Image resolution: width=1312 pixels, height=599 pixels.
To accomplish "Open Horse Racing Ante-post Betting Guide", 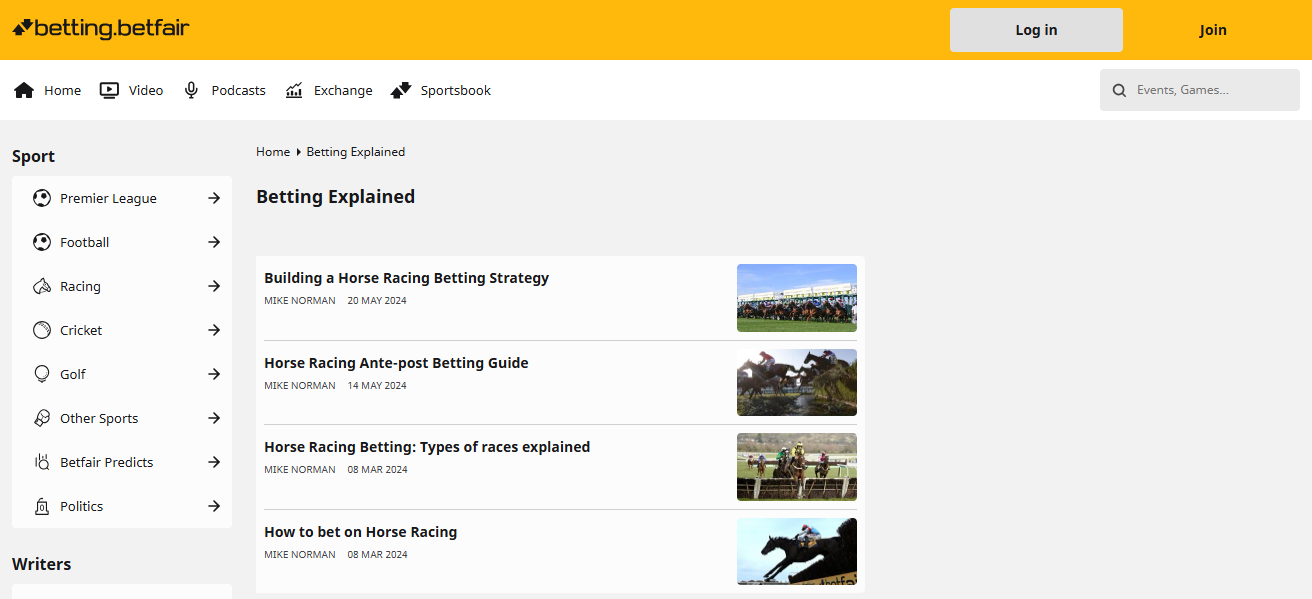I will click(x=396, y=363).
